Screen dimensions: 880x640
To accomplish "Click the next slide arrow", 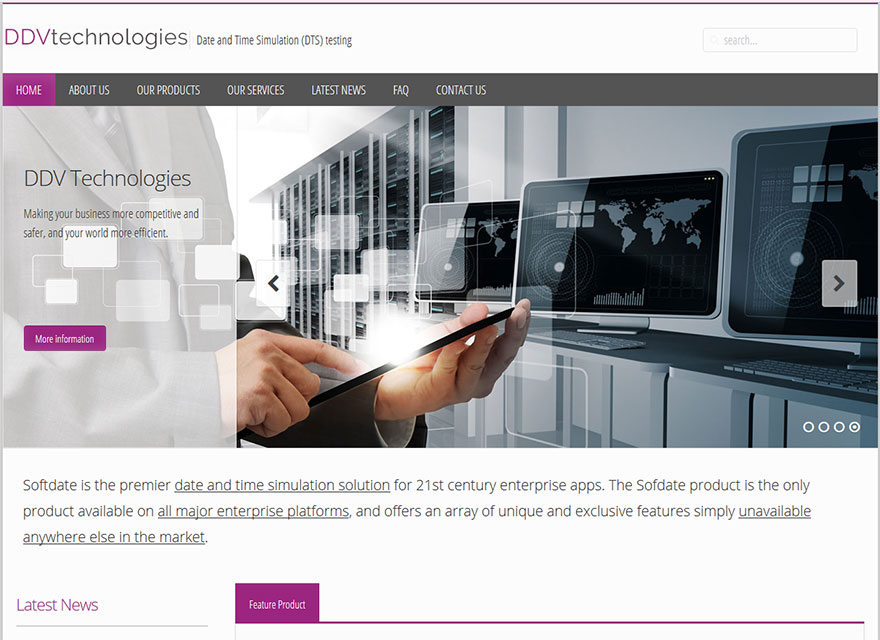I will [839, 284].
